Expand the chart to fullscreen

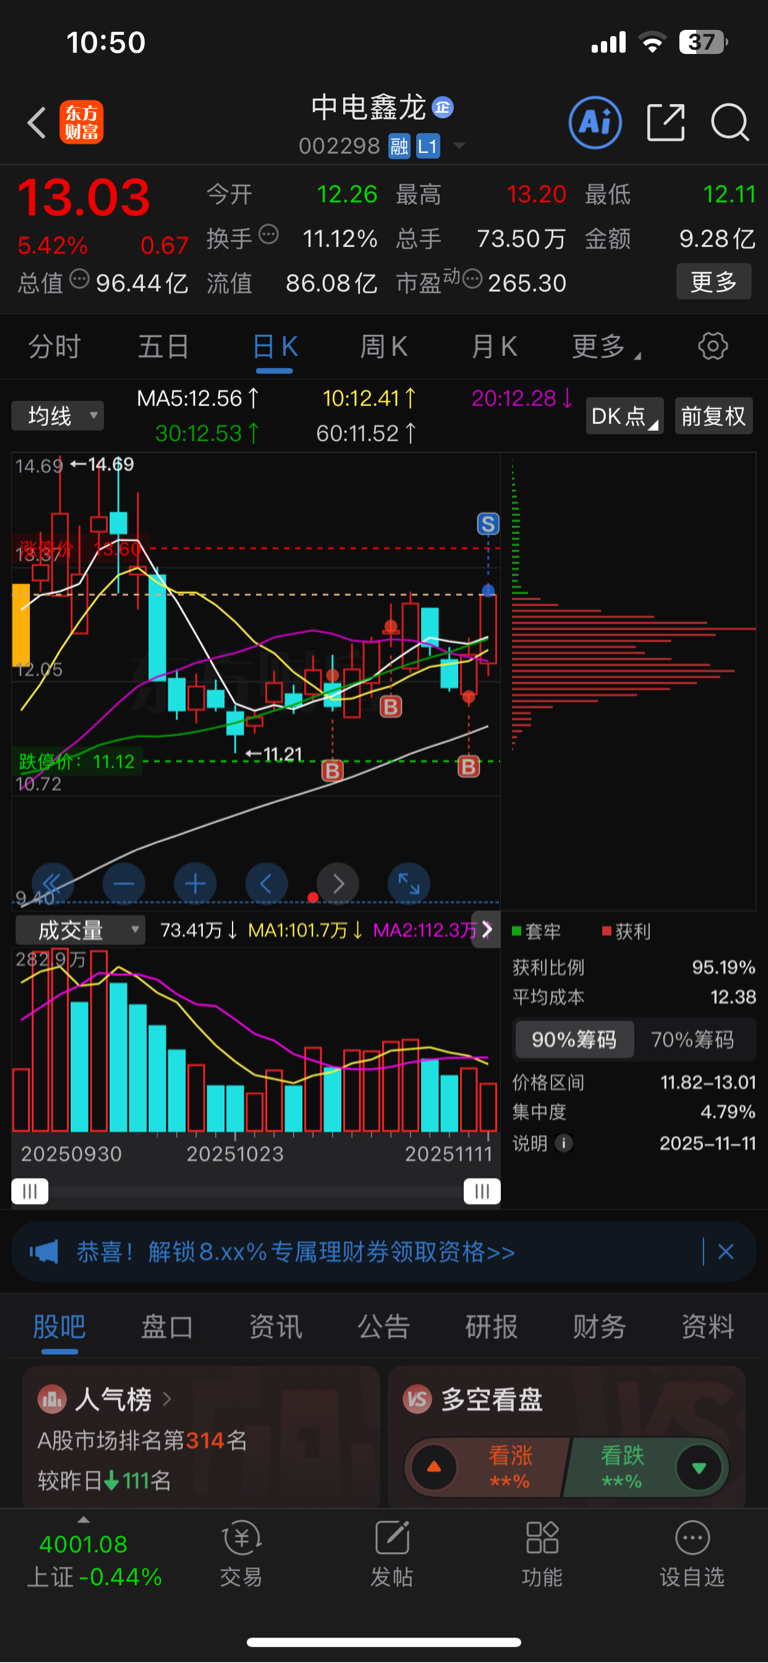pos(409,883)
